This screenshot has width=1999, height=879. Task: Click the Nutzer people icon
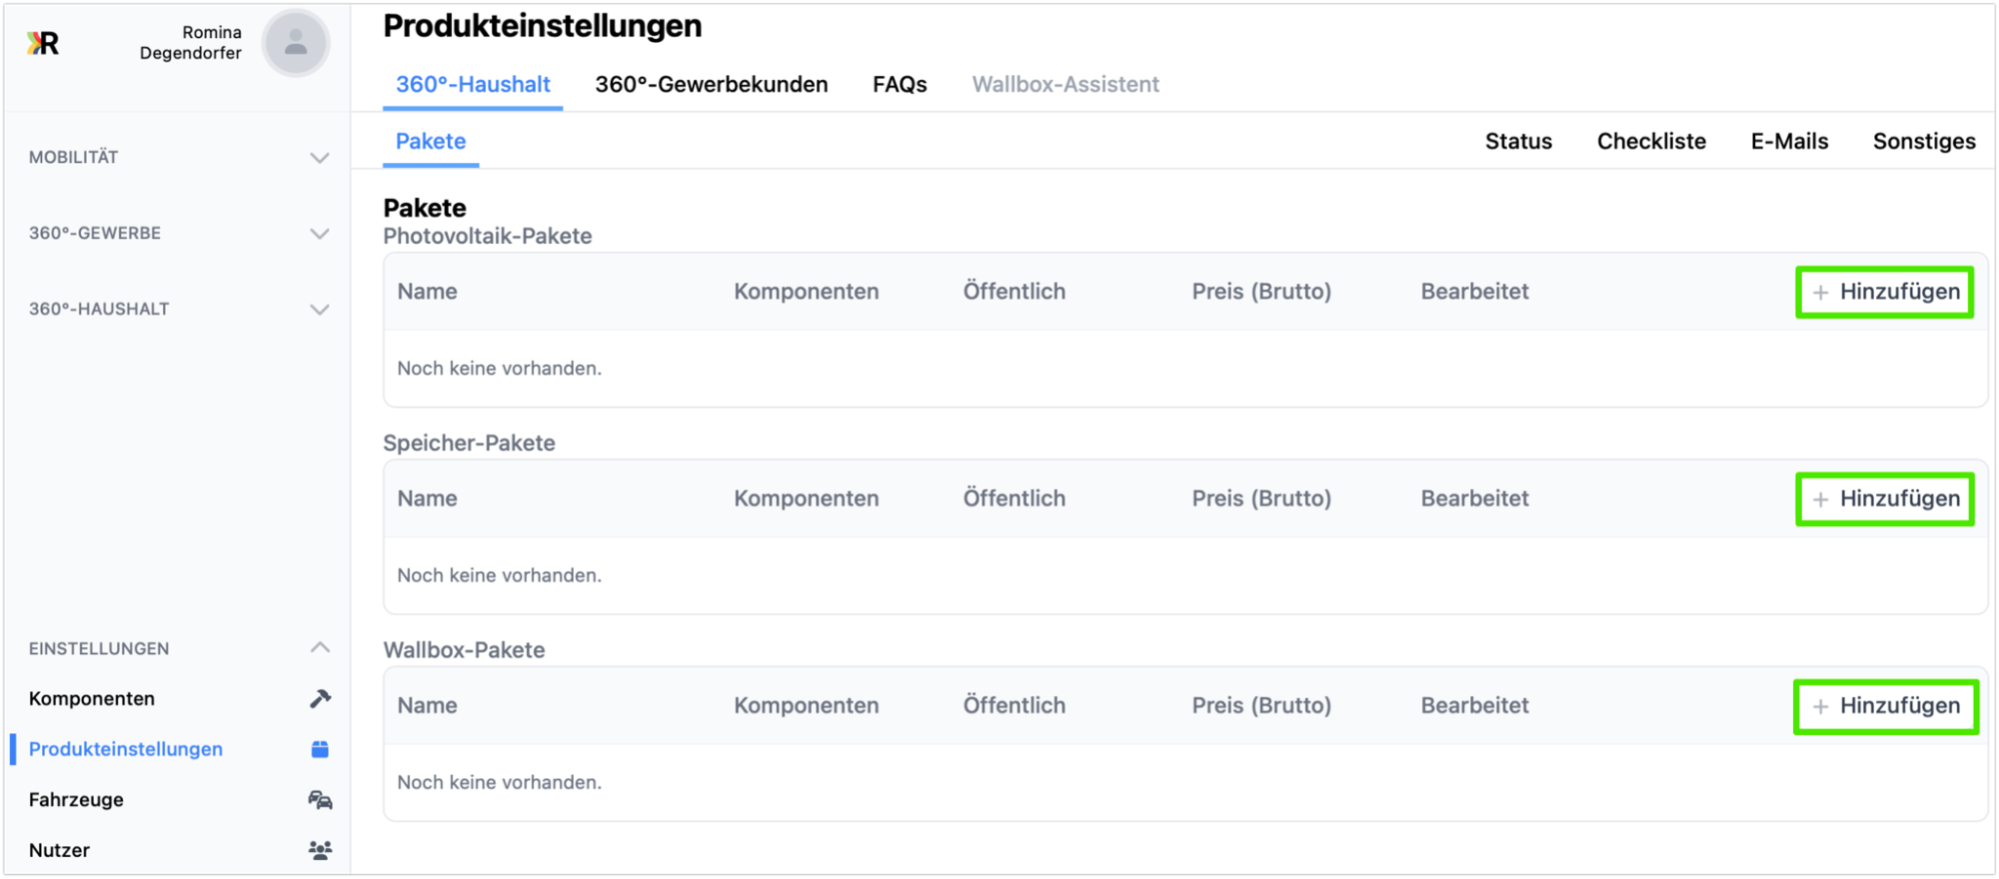coord(320,850)
